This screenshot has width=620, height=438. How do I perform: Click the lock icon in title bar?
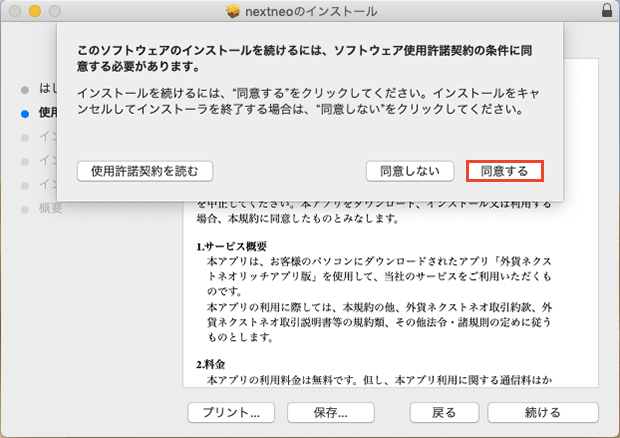point(606,11)
